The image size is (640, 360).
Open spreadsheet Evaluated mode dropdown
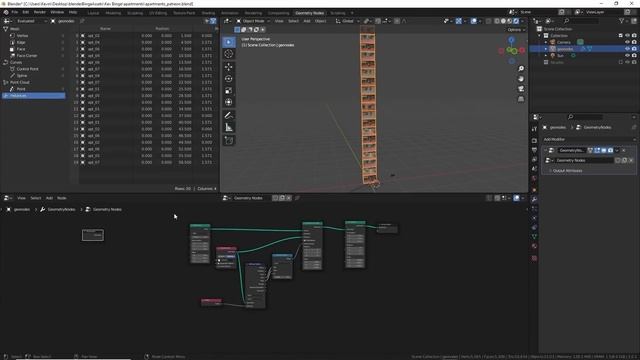pyautogui.click(x=31, y=21)
